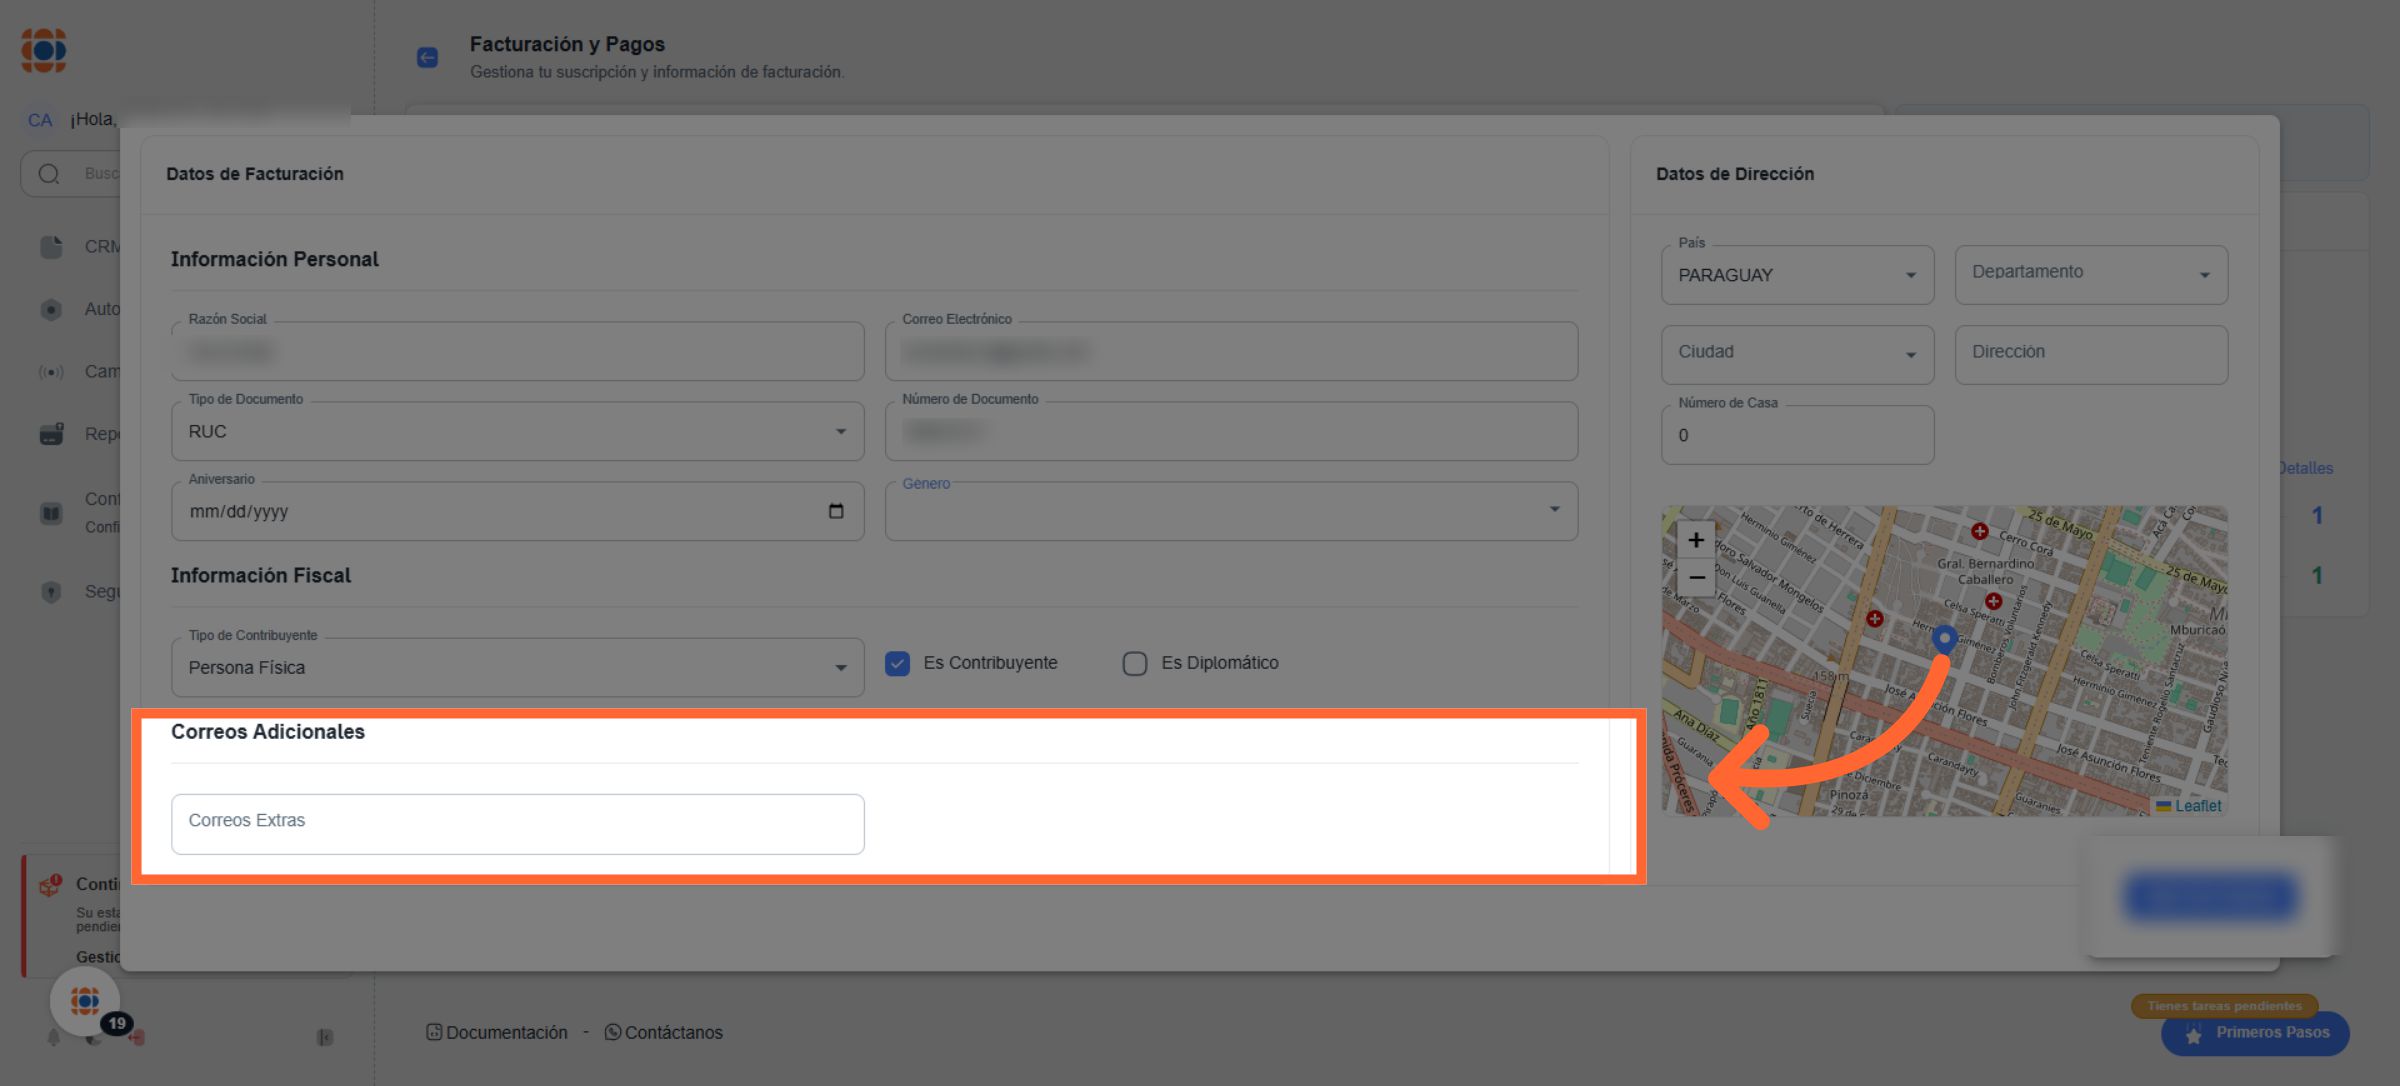Open the Tipo de Documento RUC dropdown
The height and width of the screenshot is (1086, 2400).
point(517,432)
